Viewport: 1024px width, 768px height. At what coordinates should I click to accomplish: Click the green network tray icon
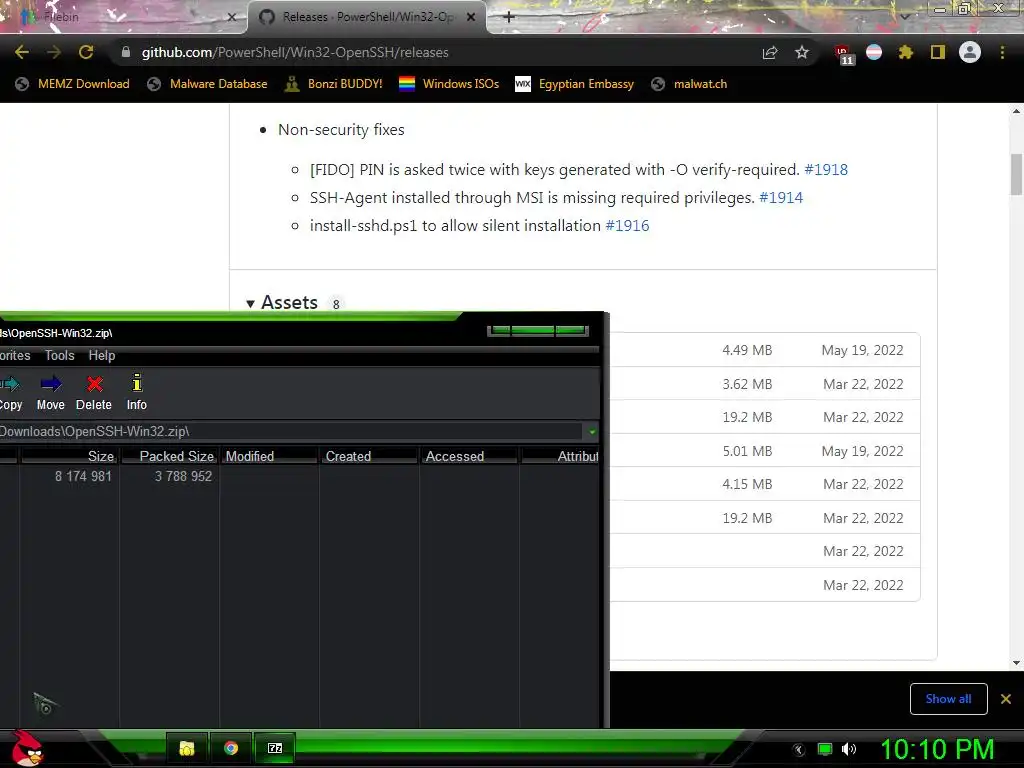click(825, 749)
